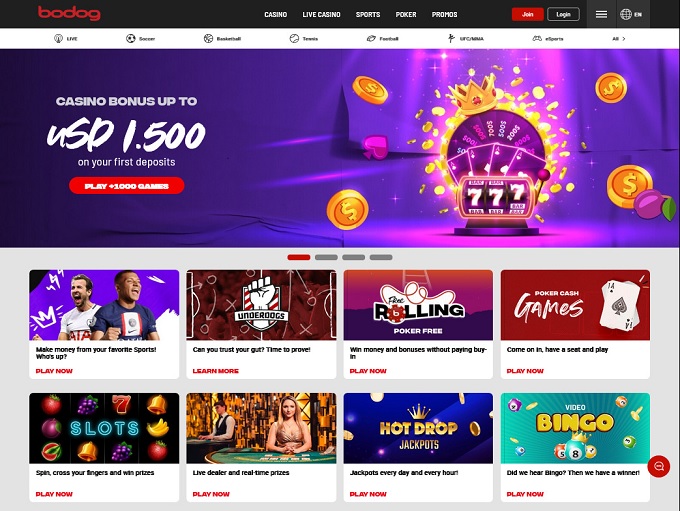This screenshot has width=680, height=511.
Task: Open the Hot Drop Jackpots thumbnail
Action: [418, 428]
